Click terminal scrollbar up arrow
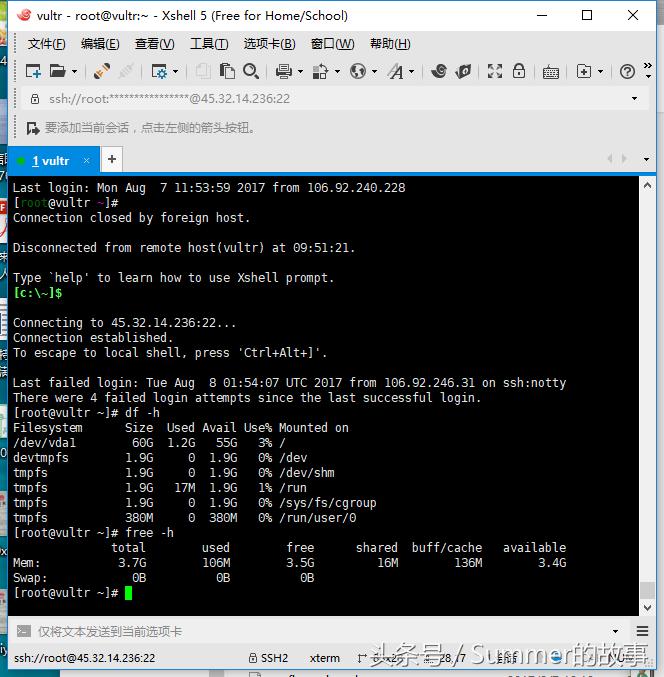664x677 pixels. [647, 186]
